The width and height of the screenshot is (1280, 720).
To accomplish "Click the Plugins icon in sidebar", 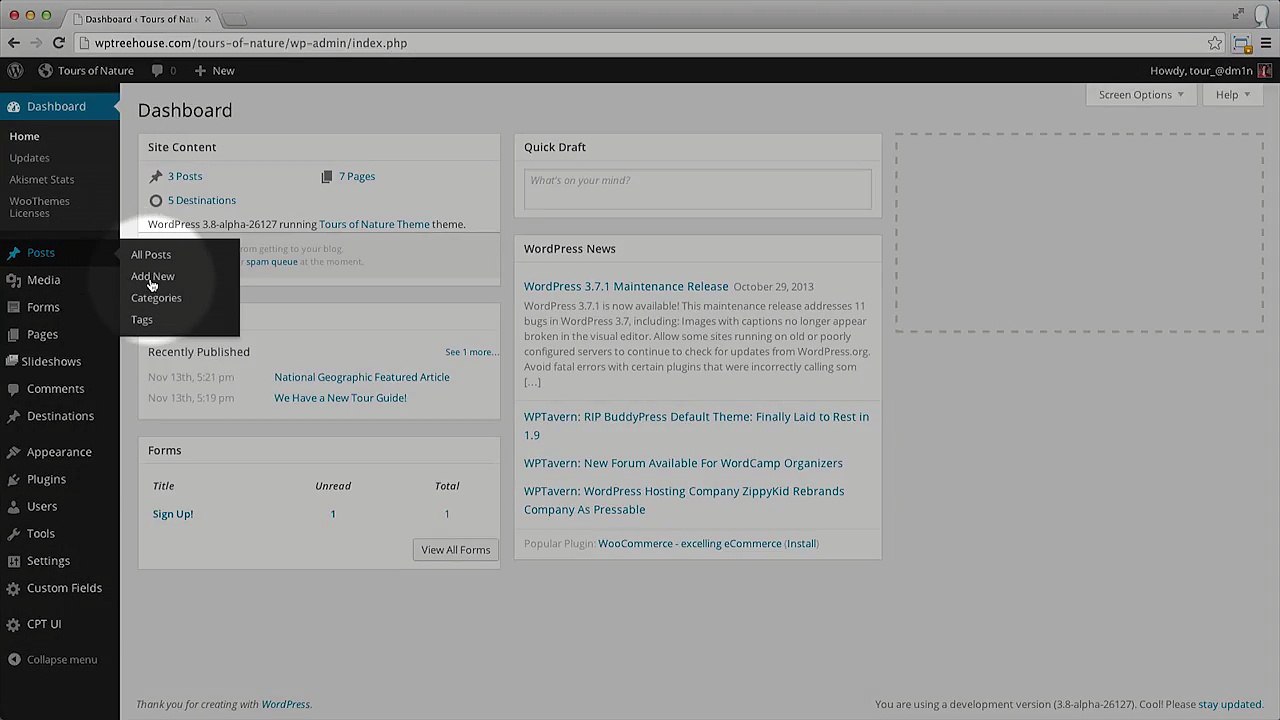I will click(13, 479).
